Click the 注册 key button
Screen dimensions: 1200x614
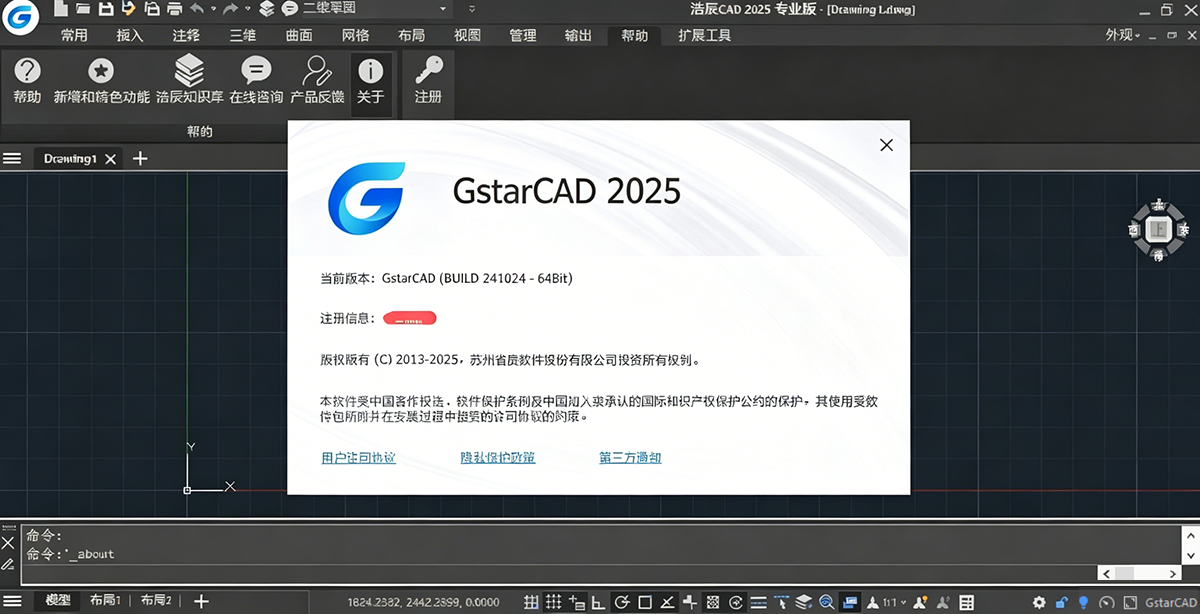tap(429, 80)
